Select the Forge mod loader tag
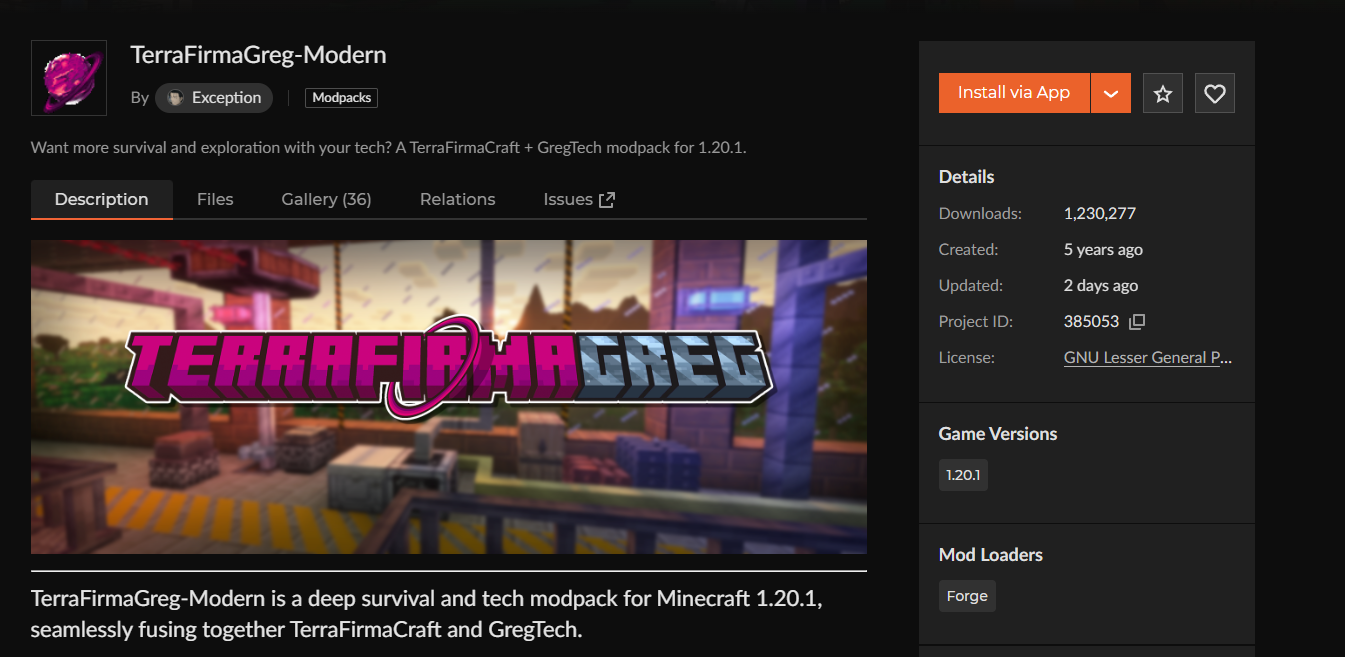Viewport: 1345px width, 657px height. (967, 596)
